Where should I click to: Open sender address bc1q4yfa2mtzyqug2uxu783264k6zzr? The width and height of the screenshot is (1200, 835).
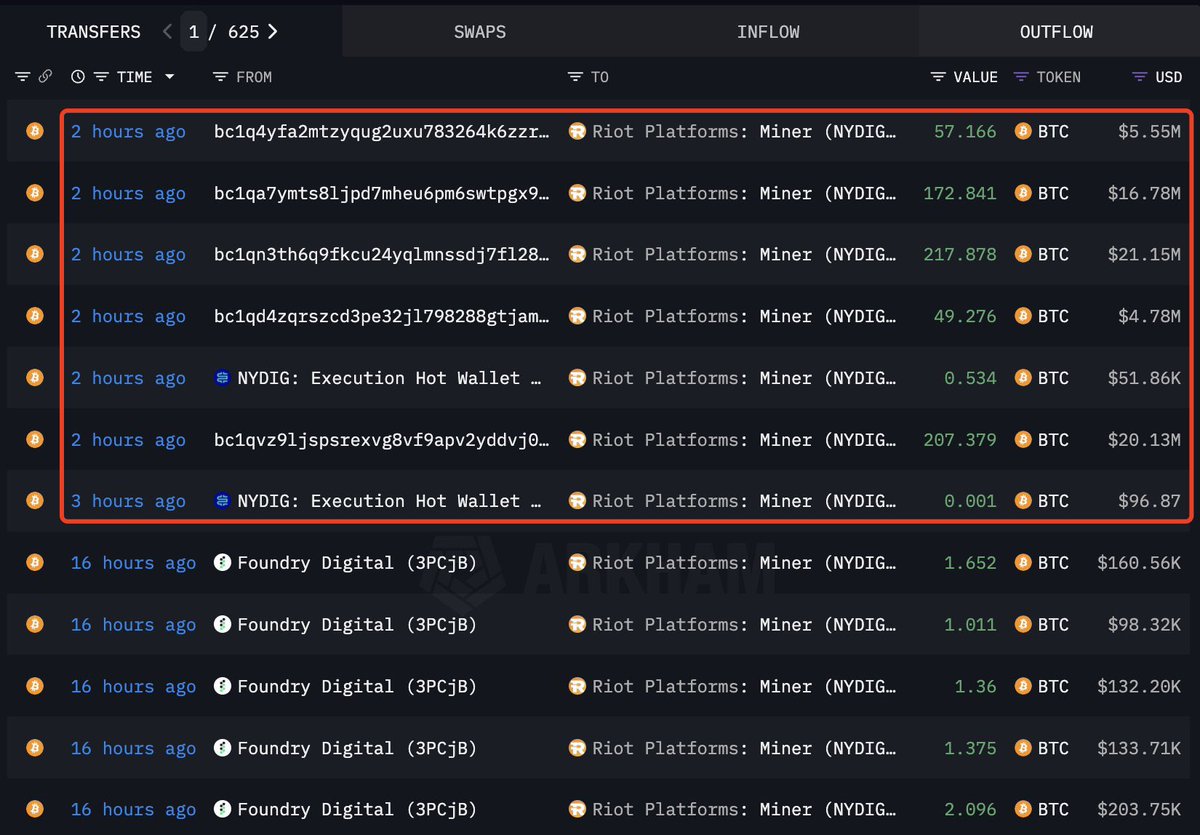382,131
